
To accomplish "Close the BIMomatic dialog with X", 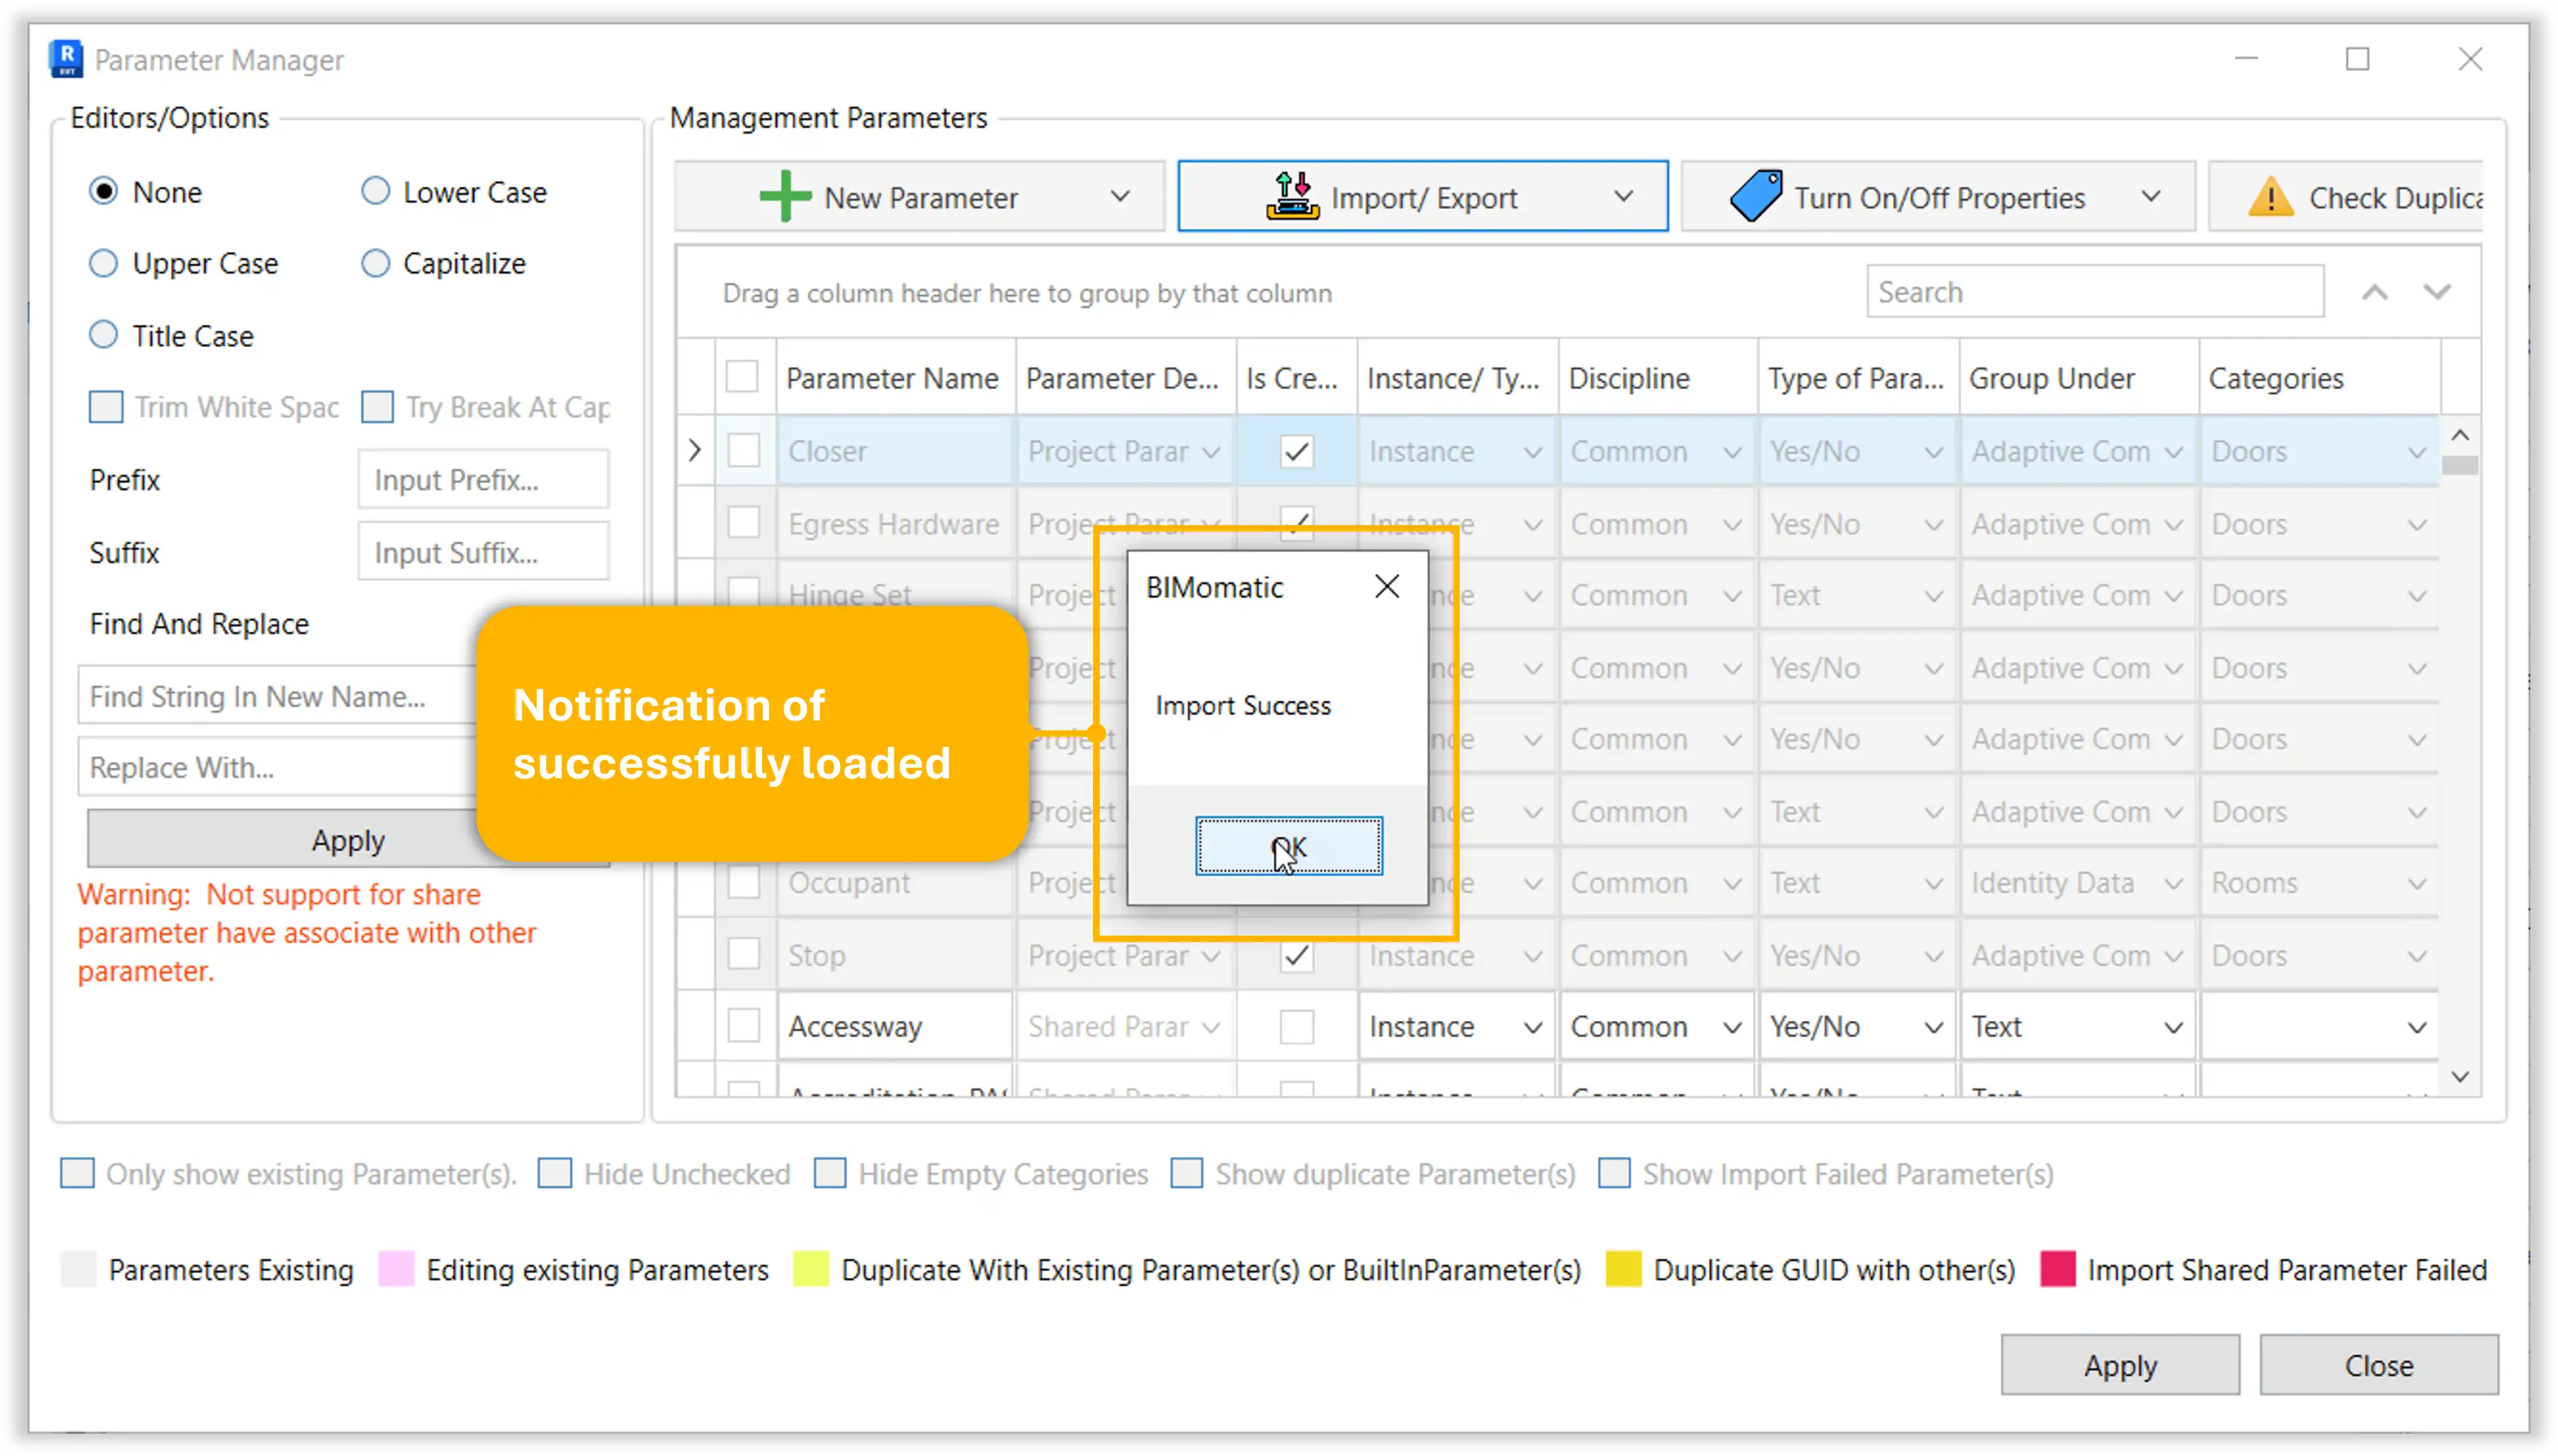I will 1387,587.
